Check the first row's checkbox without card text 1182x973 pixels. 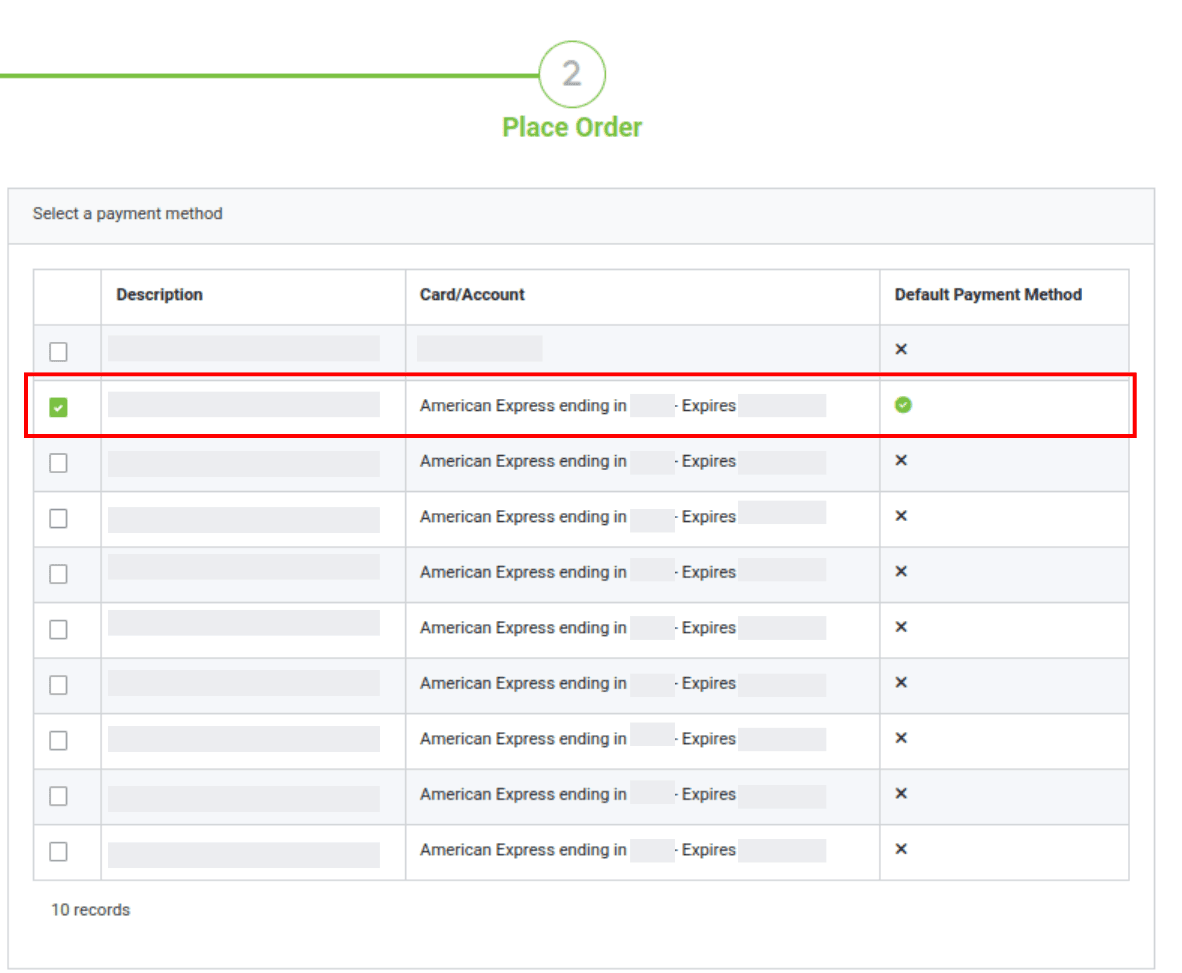[58, 352]
